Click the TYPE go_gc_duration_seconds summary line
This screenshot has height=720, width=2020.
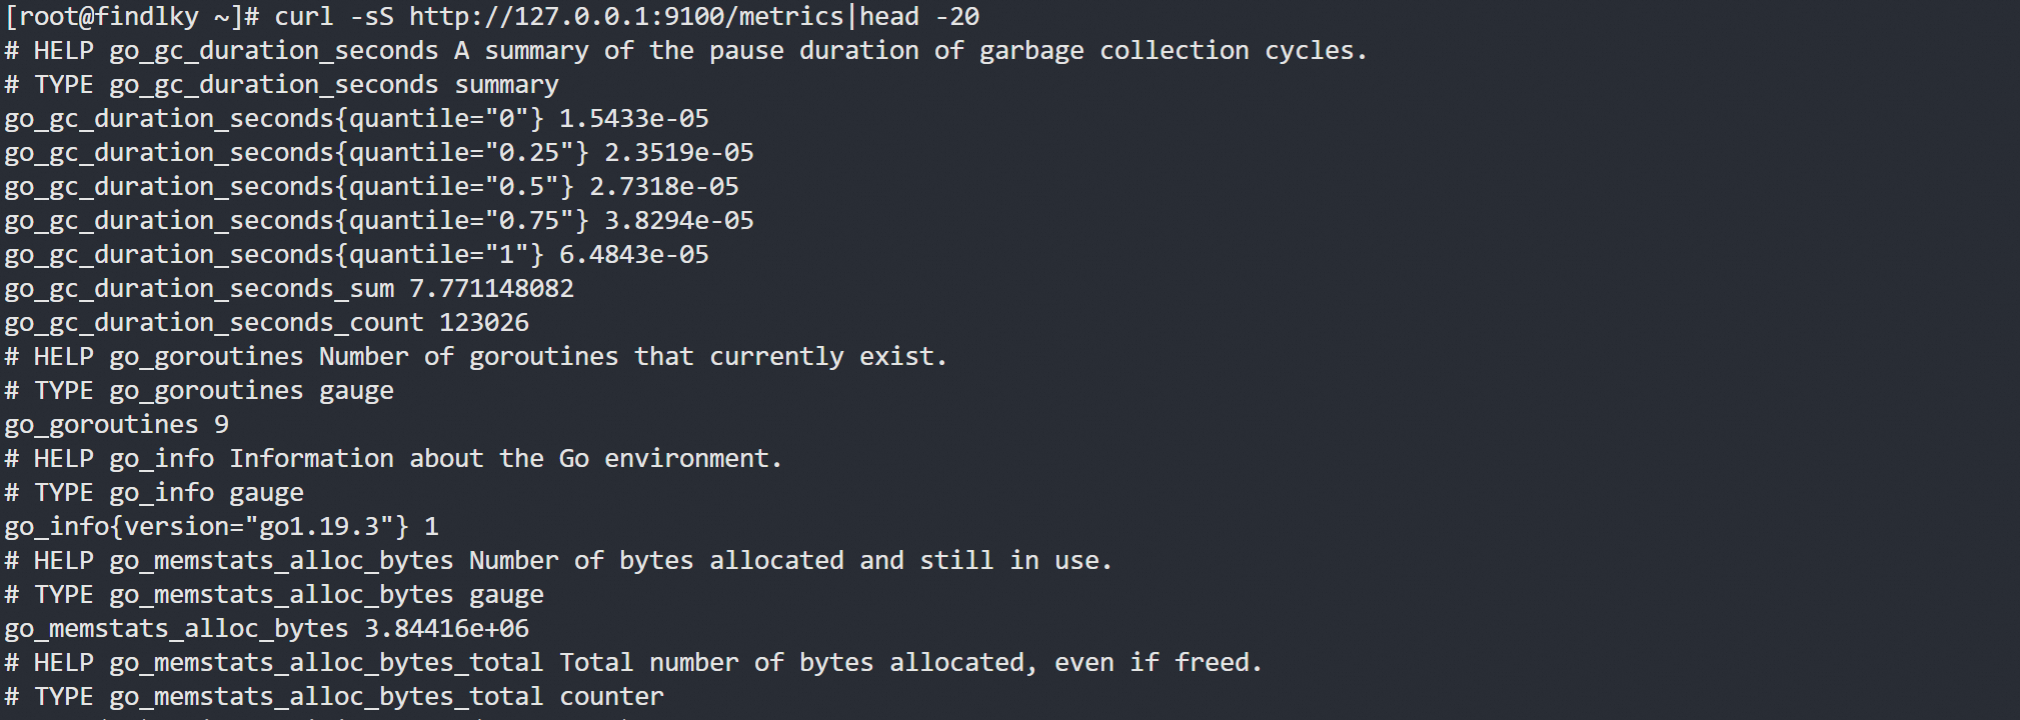click(281, 85)
